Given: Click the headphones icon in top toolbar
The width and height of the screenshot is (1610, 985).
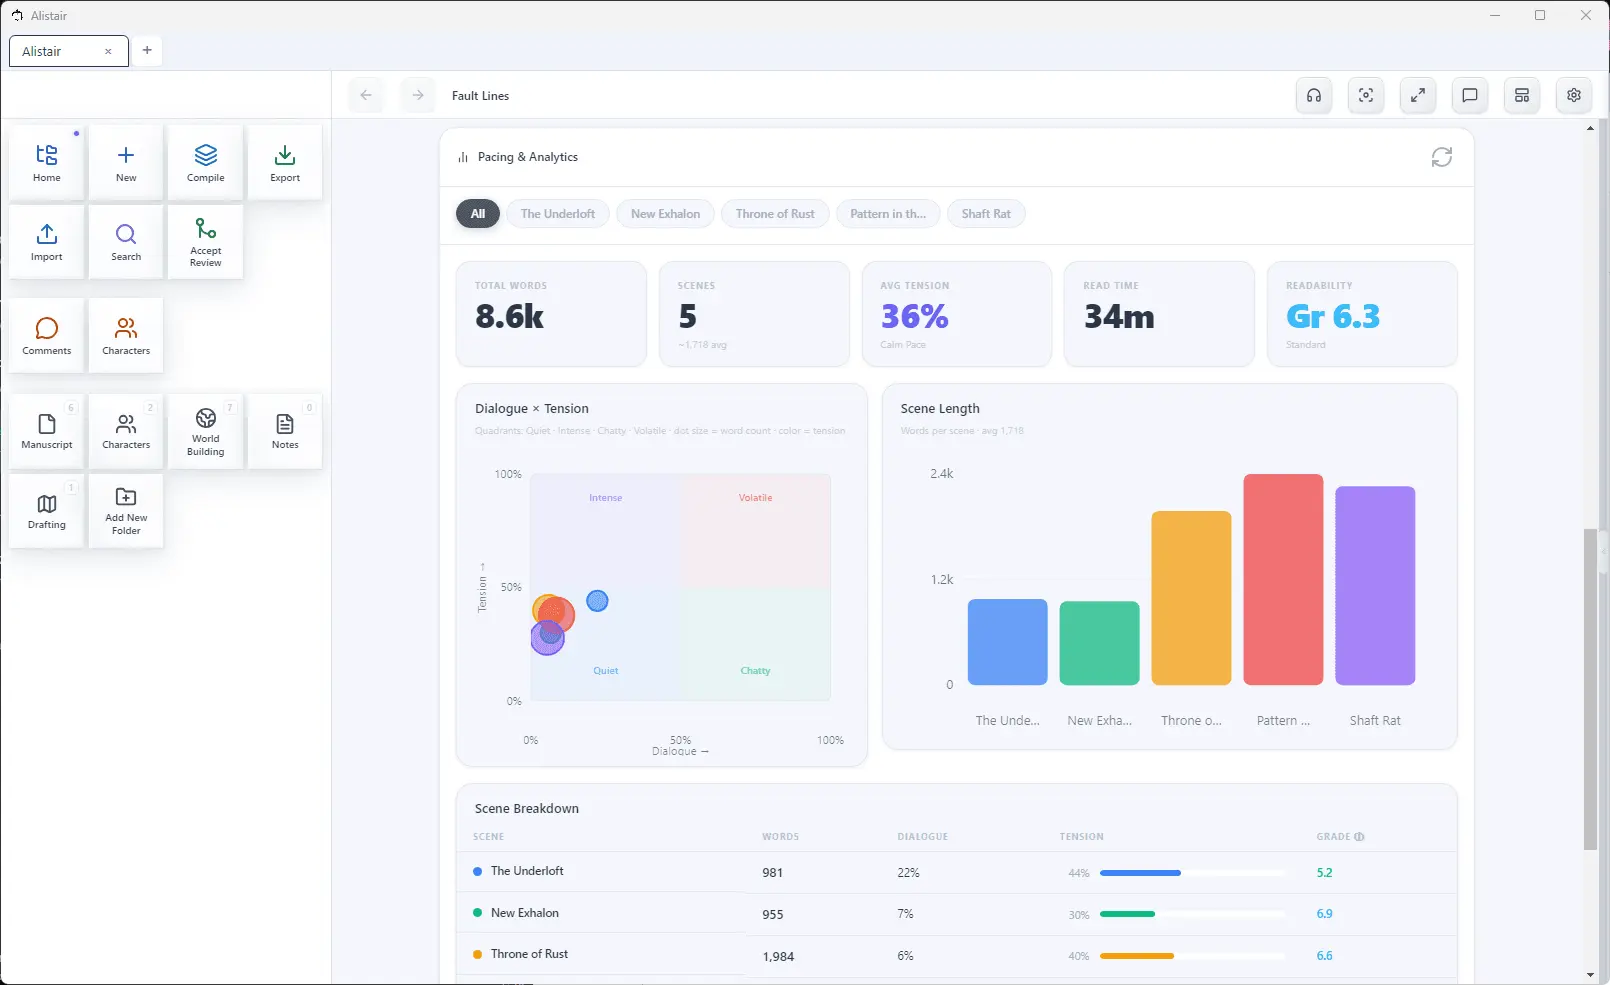Looking at the screenshot, I should pyautogui.click(x=1314, y=95).
